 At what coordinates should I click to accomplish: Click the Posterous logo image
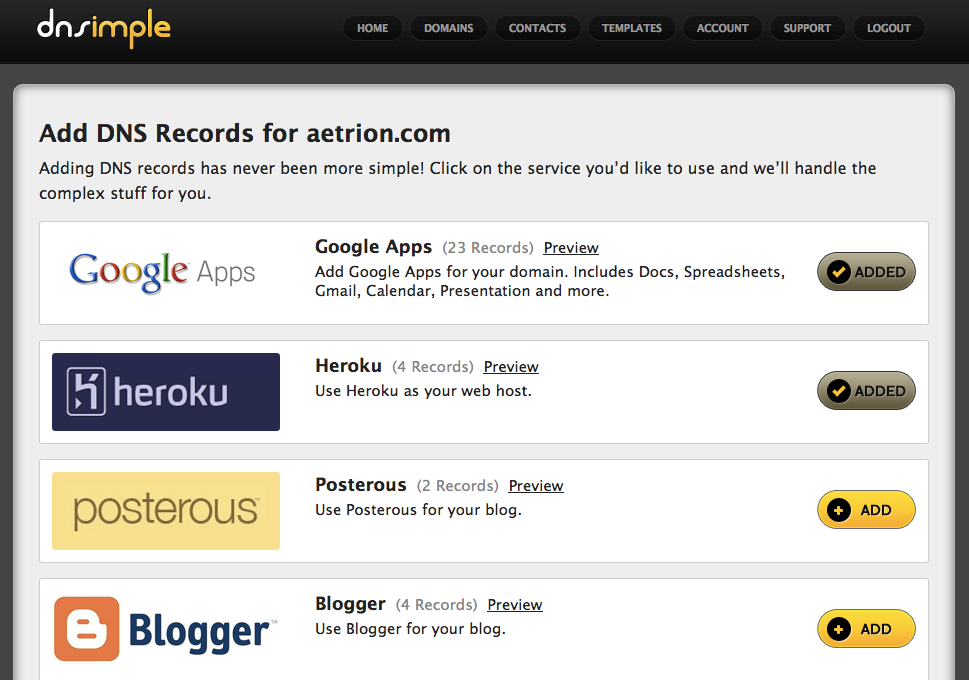166,511
